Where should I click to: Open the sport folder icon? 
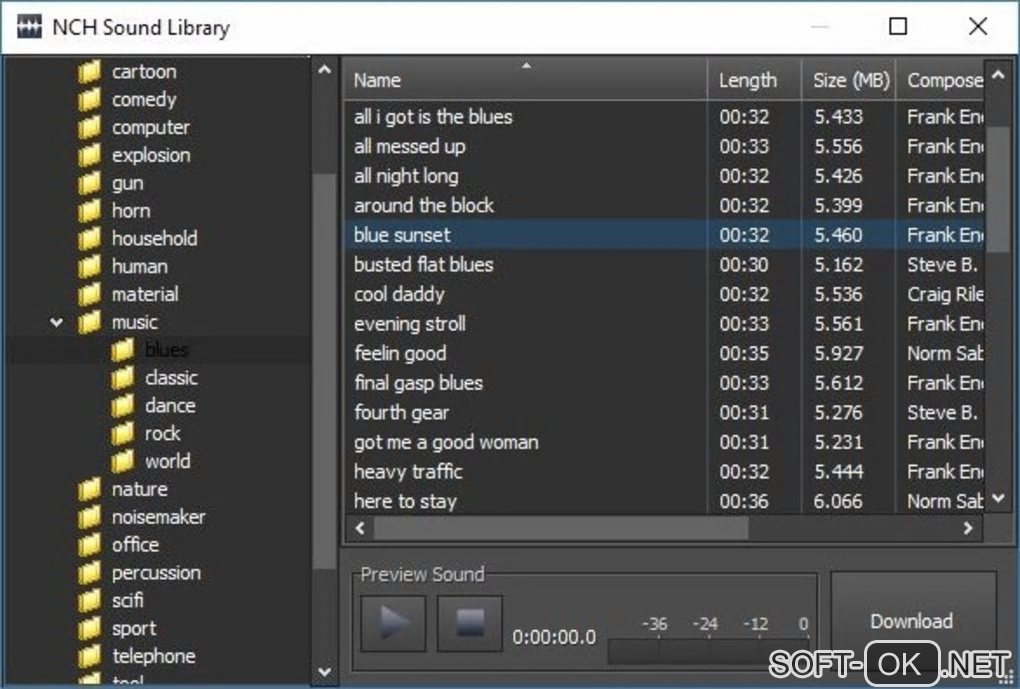(x=90, y=628)
